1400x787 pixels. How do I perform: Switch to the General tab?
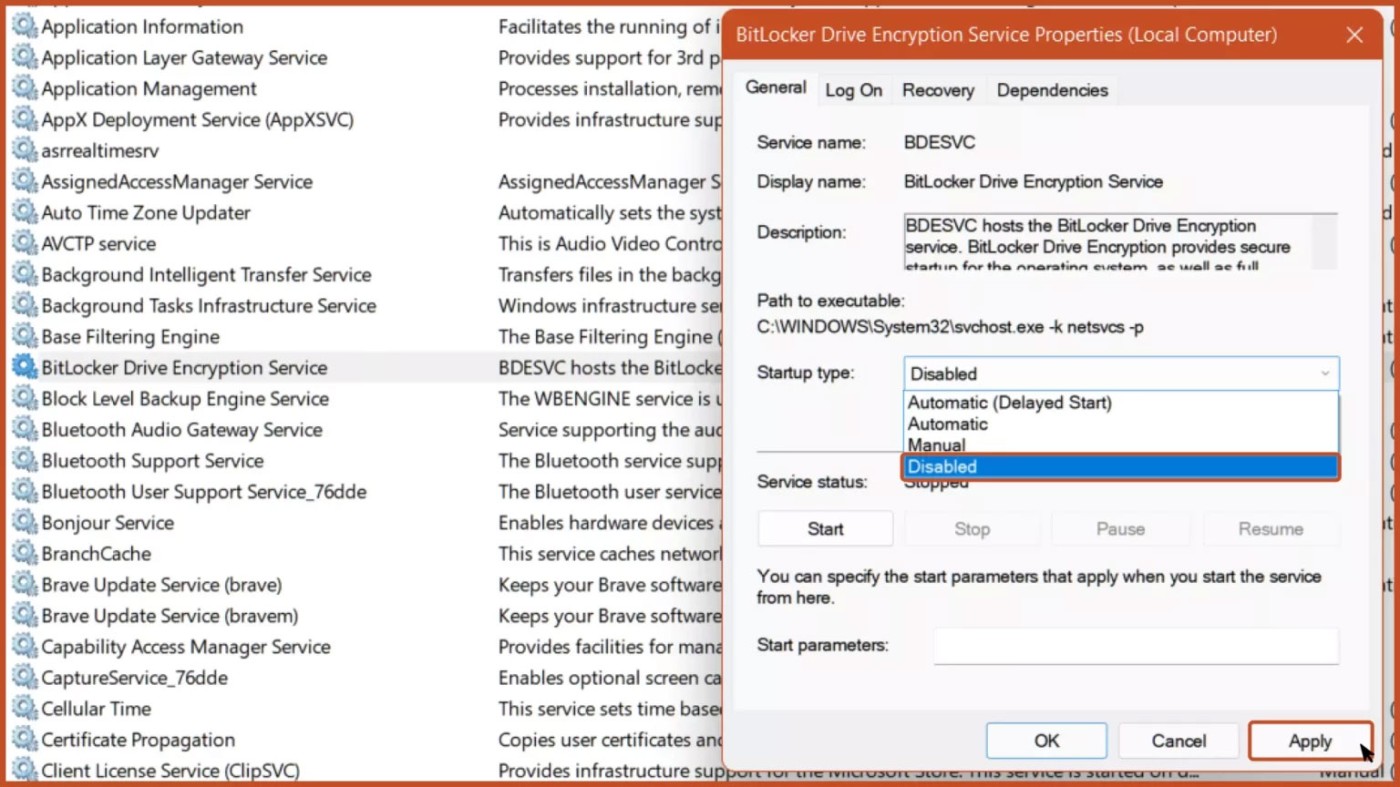(775, 88)
